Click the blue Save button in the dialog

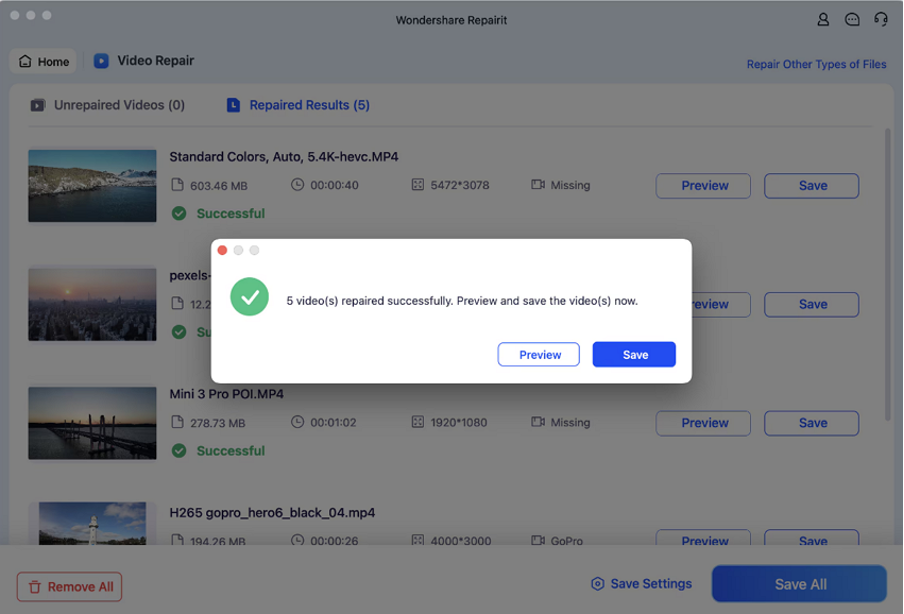634,355
